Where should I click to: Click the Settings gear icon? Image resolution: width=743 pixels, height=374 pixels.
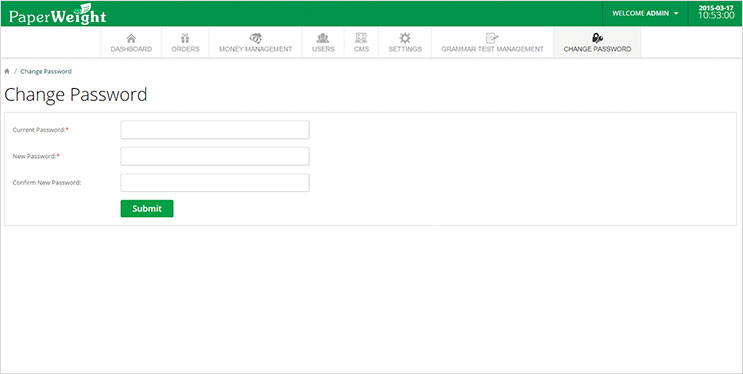point(405,38)
